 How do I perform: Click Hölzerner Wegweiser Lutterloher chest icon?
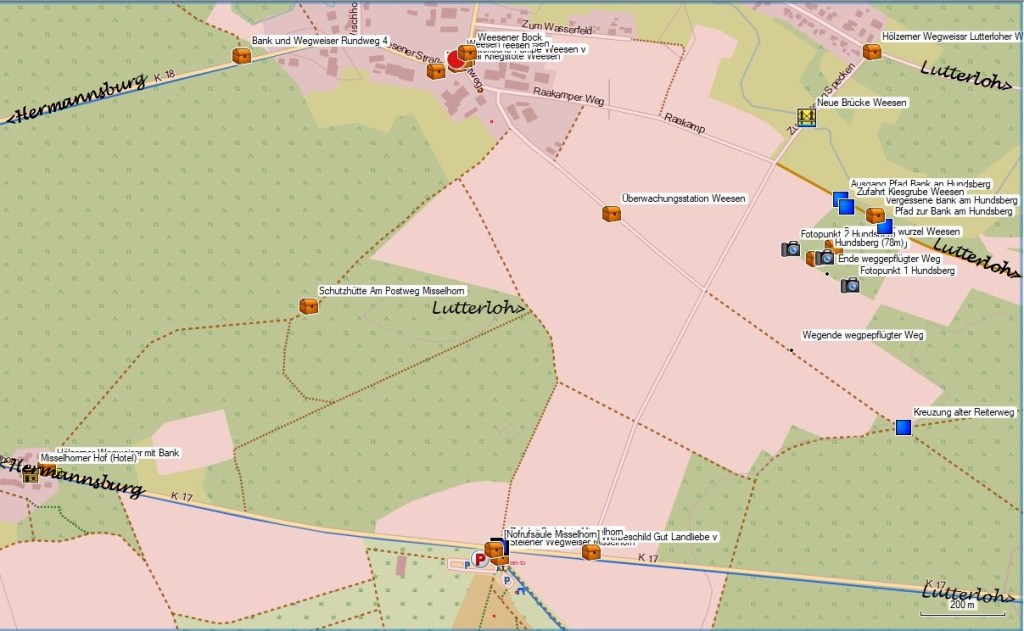click(872, 51)
